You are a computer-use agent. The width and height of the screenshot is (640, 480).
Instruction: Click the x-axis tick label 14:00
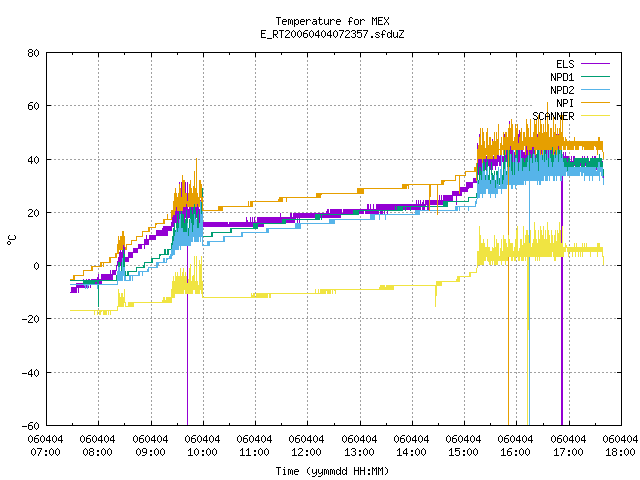(411, 452)
